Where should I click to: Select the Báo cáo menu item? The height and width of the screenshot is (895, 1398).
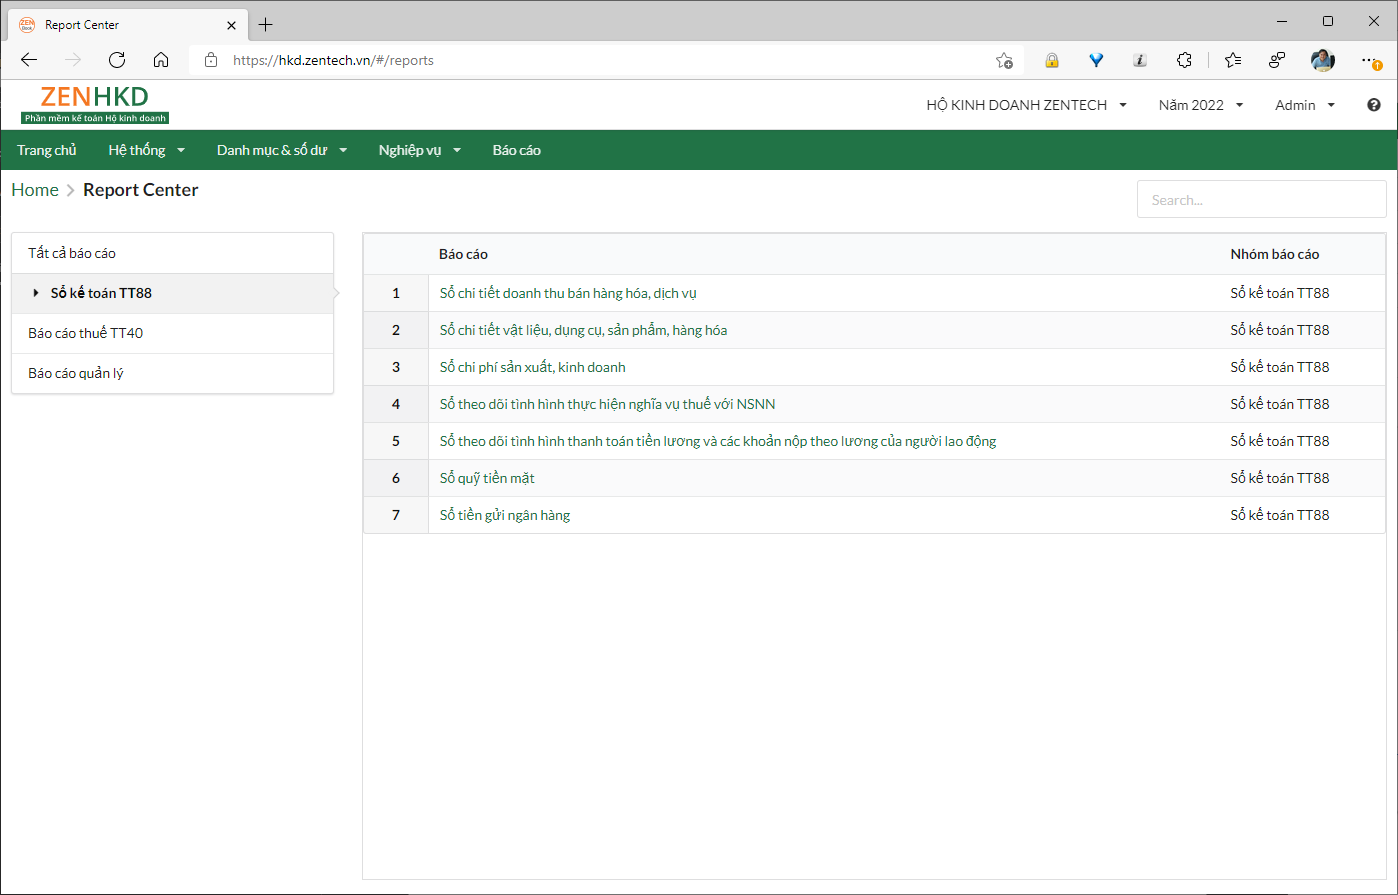516,150
